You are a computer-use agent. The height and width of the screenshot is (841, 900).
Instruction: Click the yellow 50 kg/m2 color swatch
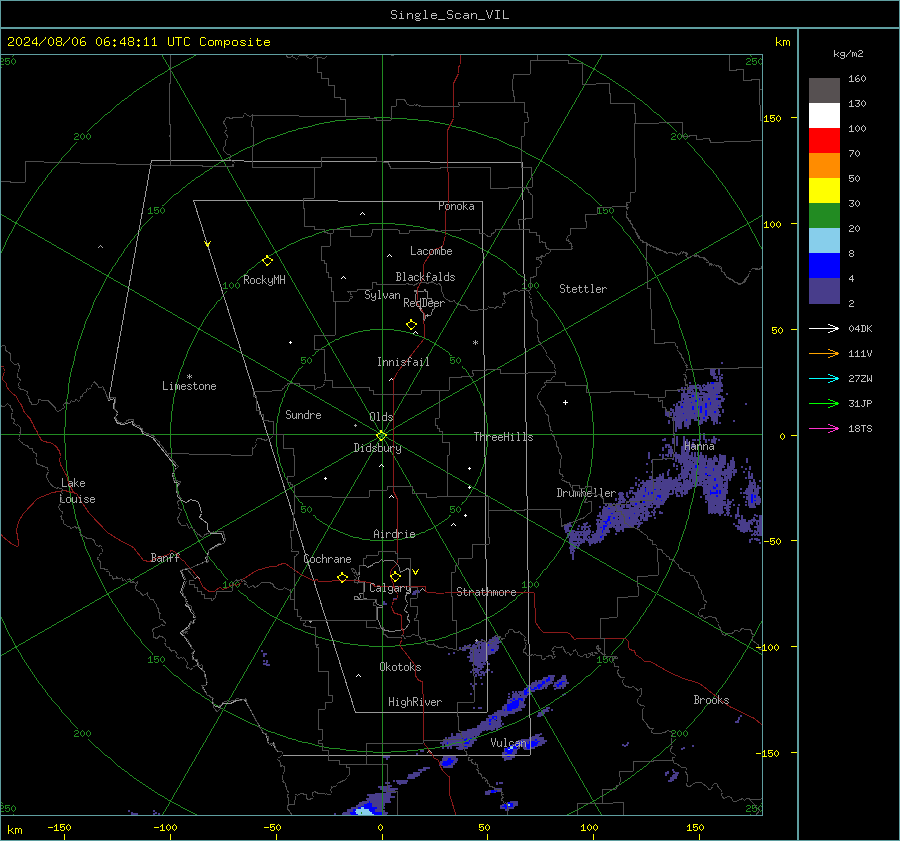[824, 191]
